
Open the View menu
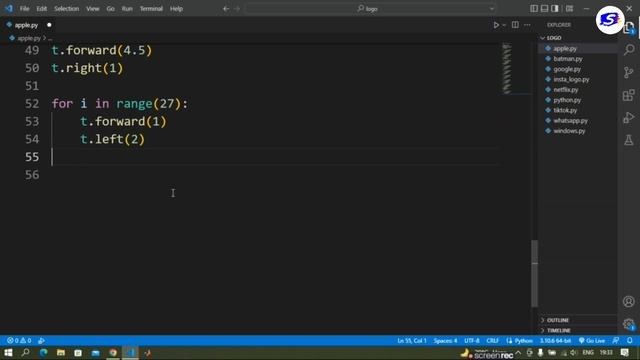[93, 9]
